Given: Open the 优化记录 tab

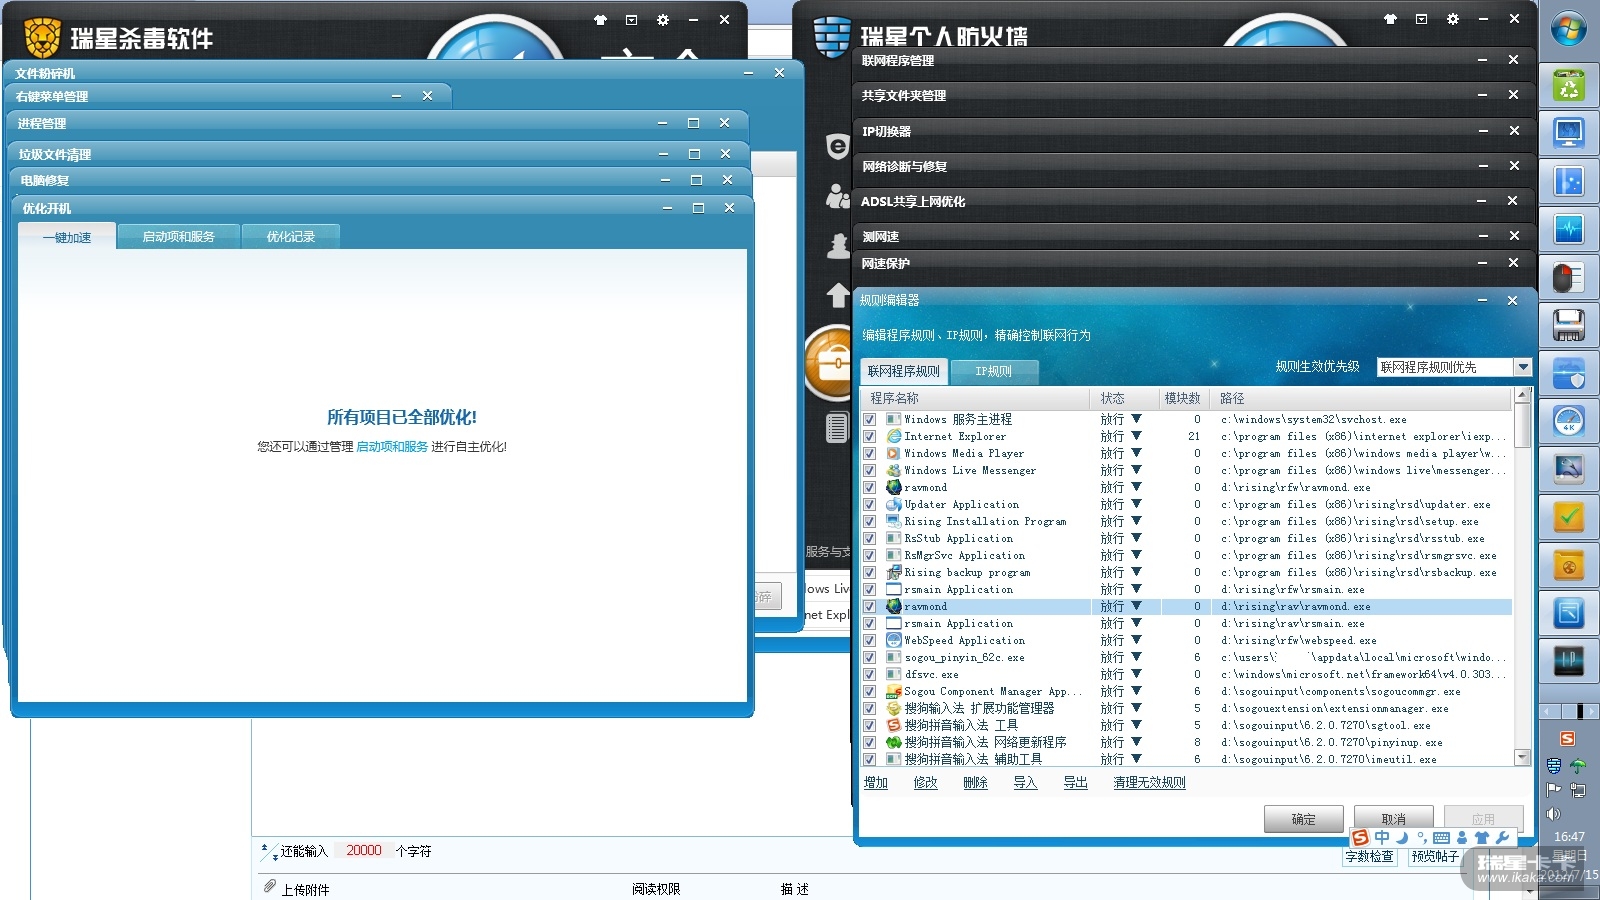Looking at the screenshot, I should point(290,237).
